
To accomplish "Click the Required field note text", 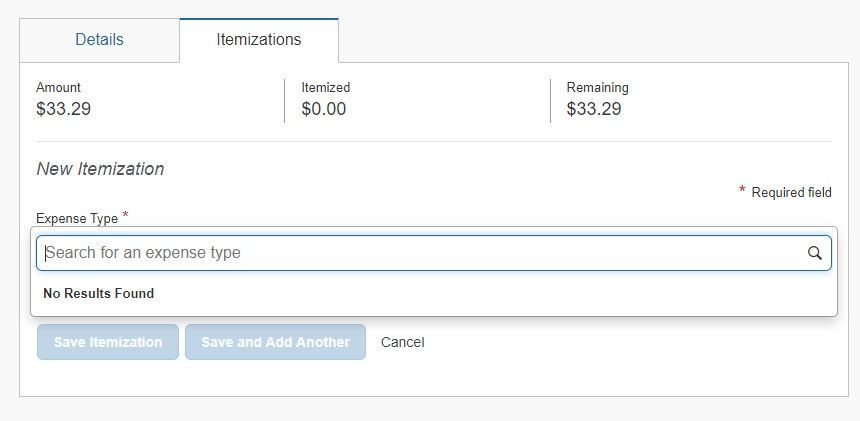I will pyautogui.click(x=791, y=192).
